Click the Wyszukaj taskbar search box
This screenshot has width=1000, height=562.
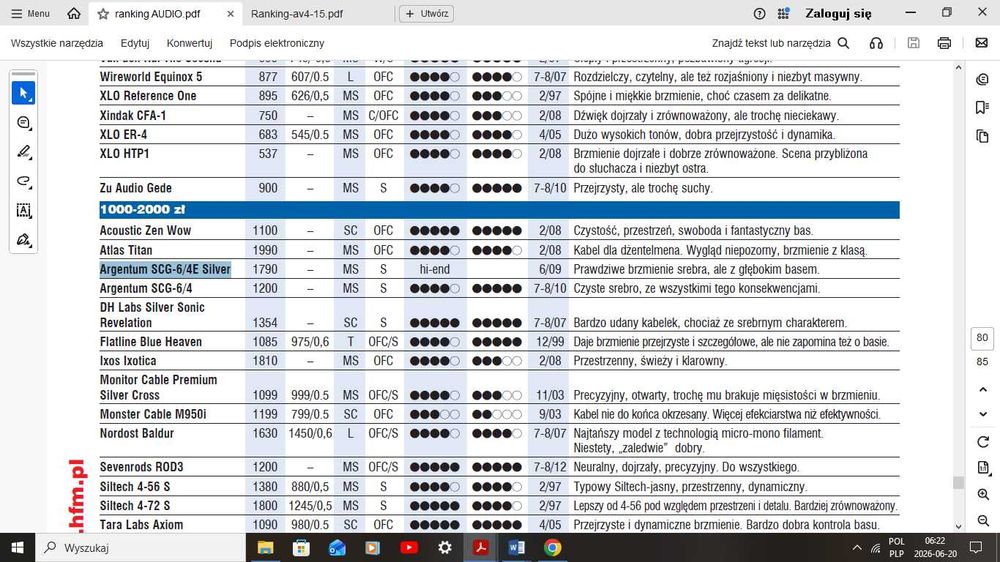140,547
